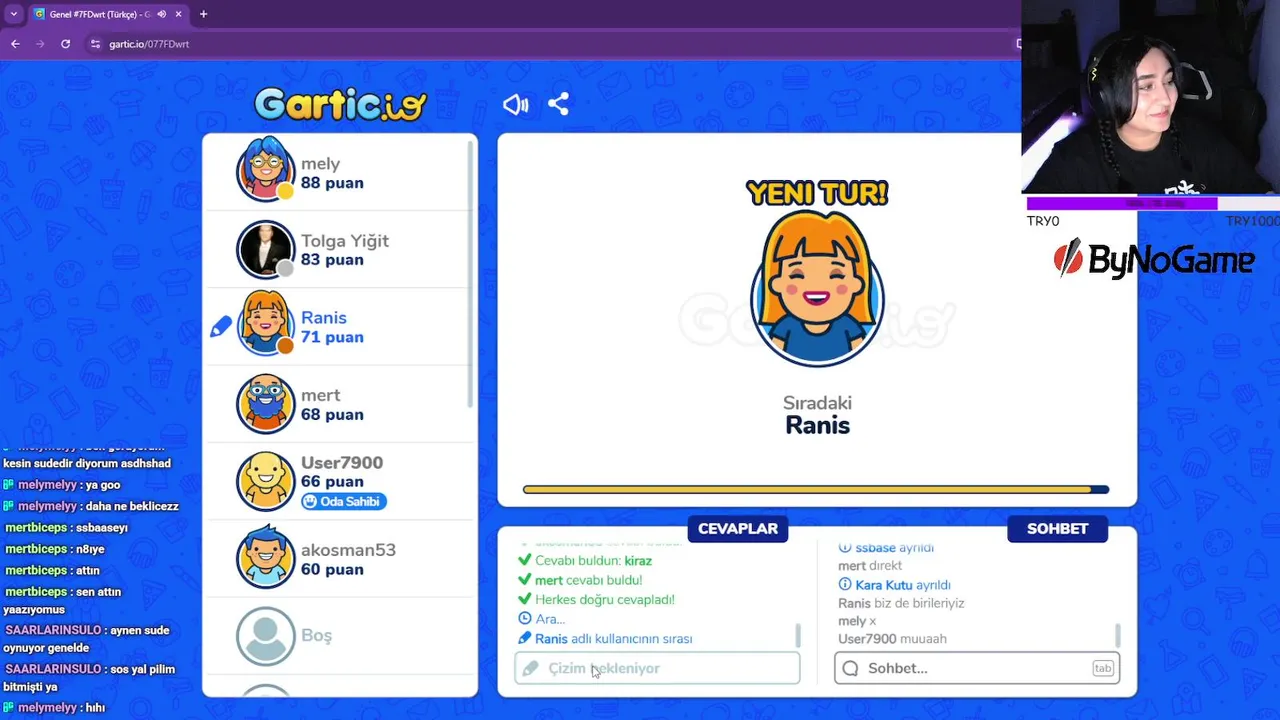This screenshot has height=720, width=1280.
Task: Click 'mert direkt' chat message
Action: (870, 566)
